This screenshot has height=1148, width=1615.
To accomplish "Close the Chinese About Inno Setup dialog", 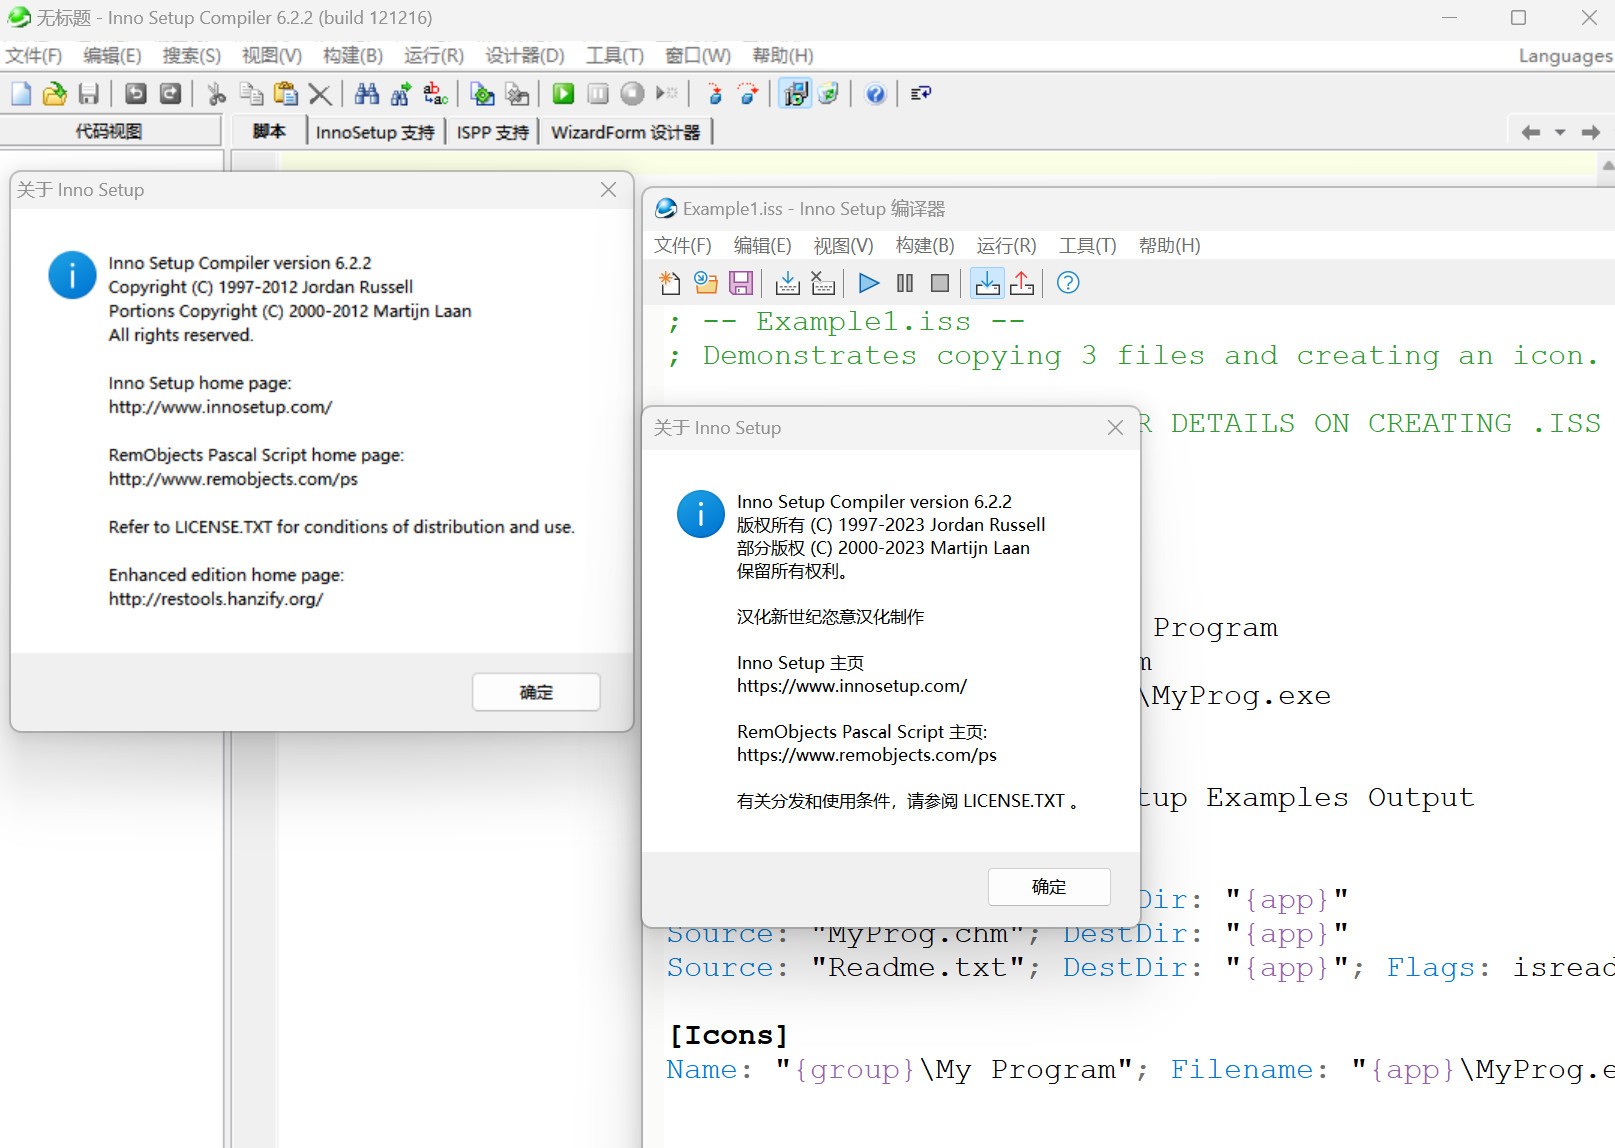I will coord(1116,428).
